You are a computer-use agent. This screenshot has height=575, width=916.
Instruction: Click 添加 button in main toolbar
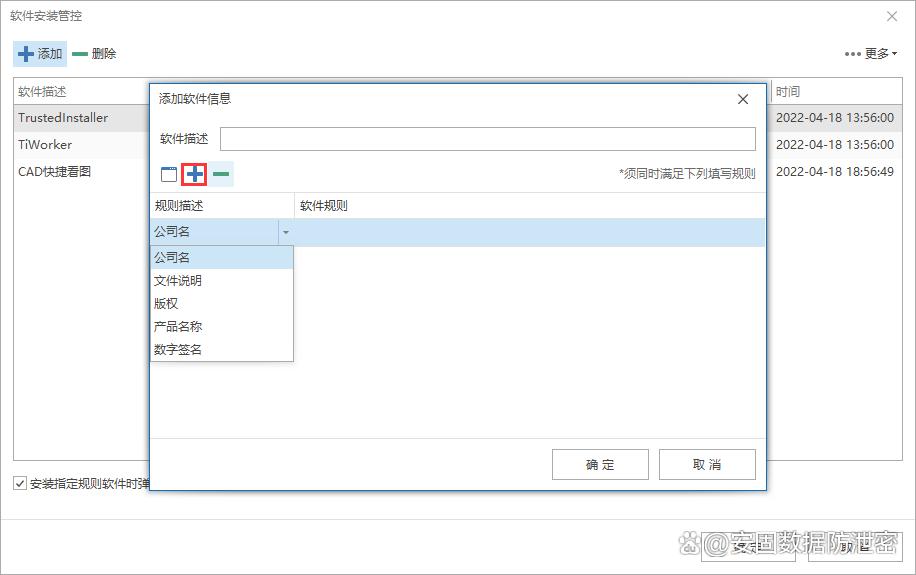pyautogui.click(x=40, y=54)
